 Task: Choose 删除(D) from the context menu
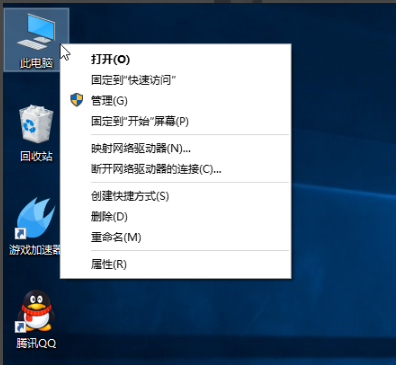(x=175, y=217)
